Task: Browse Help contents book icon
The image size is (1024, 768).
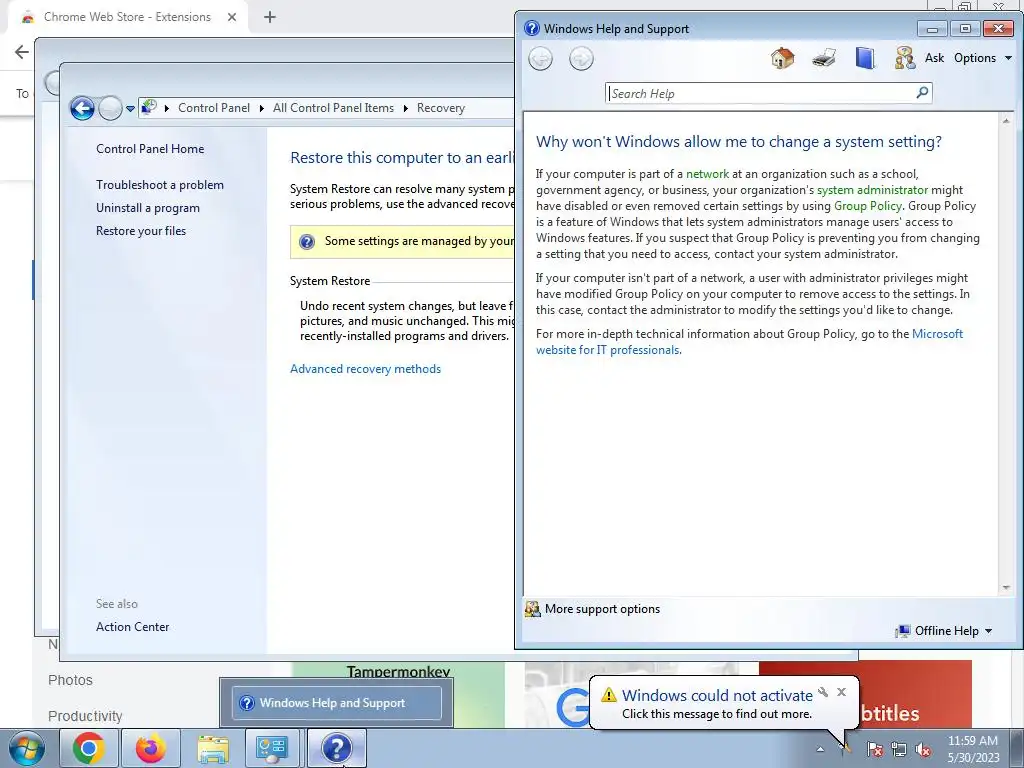Action: 865,58
